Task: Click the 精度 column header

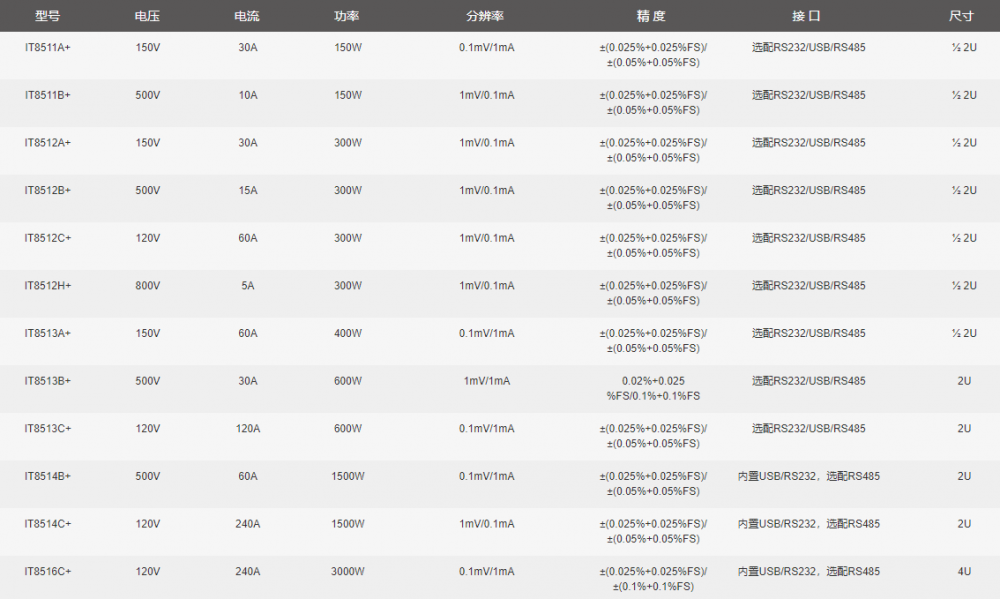Action: 651,16
